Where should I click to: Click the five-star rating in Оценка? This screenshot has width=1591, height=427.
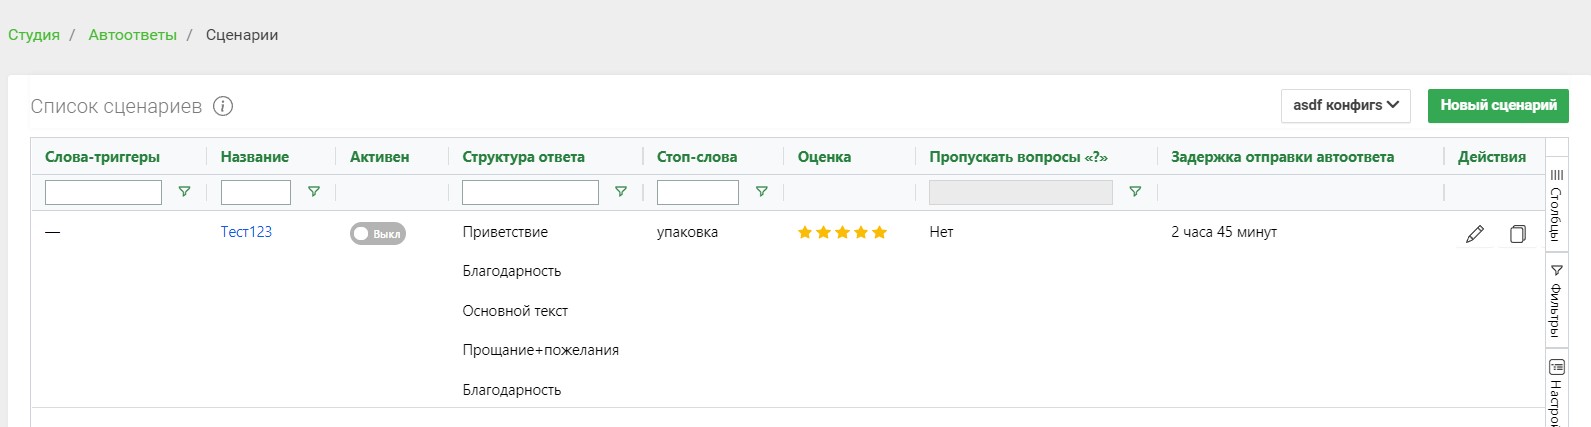[x=842, y=233]
